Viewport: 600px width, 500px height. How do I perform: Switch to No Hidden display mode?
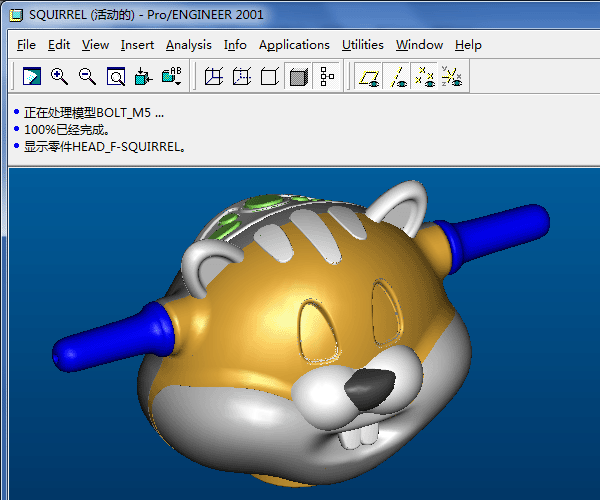(270, 76)
